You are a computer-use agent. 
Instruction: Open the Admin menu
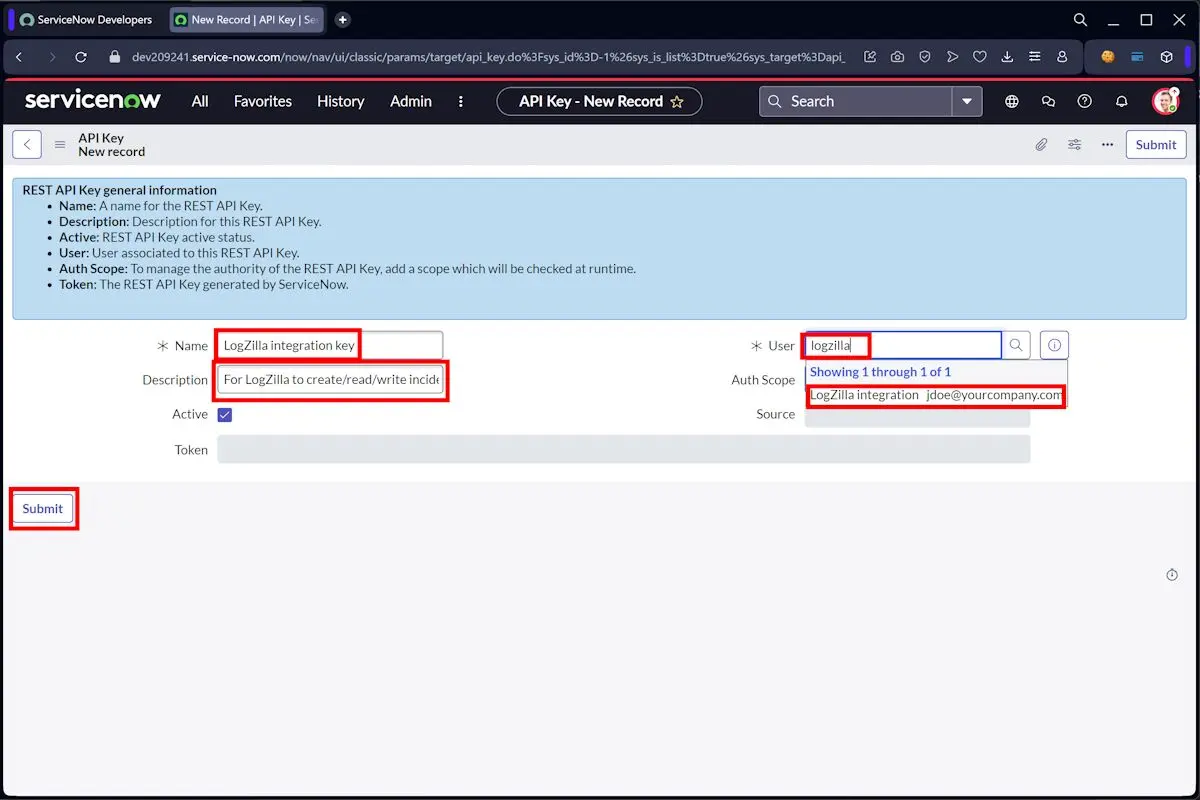tap(410, 101)
